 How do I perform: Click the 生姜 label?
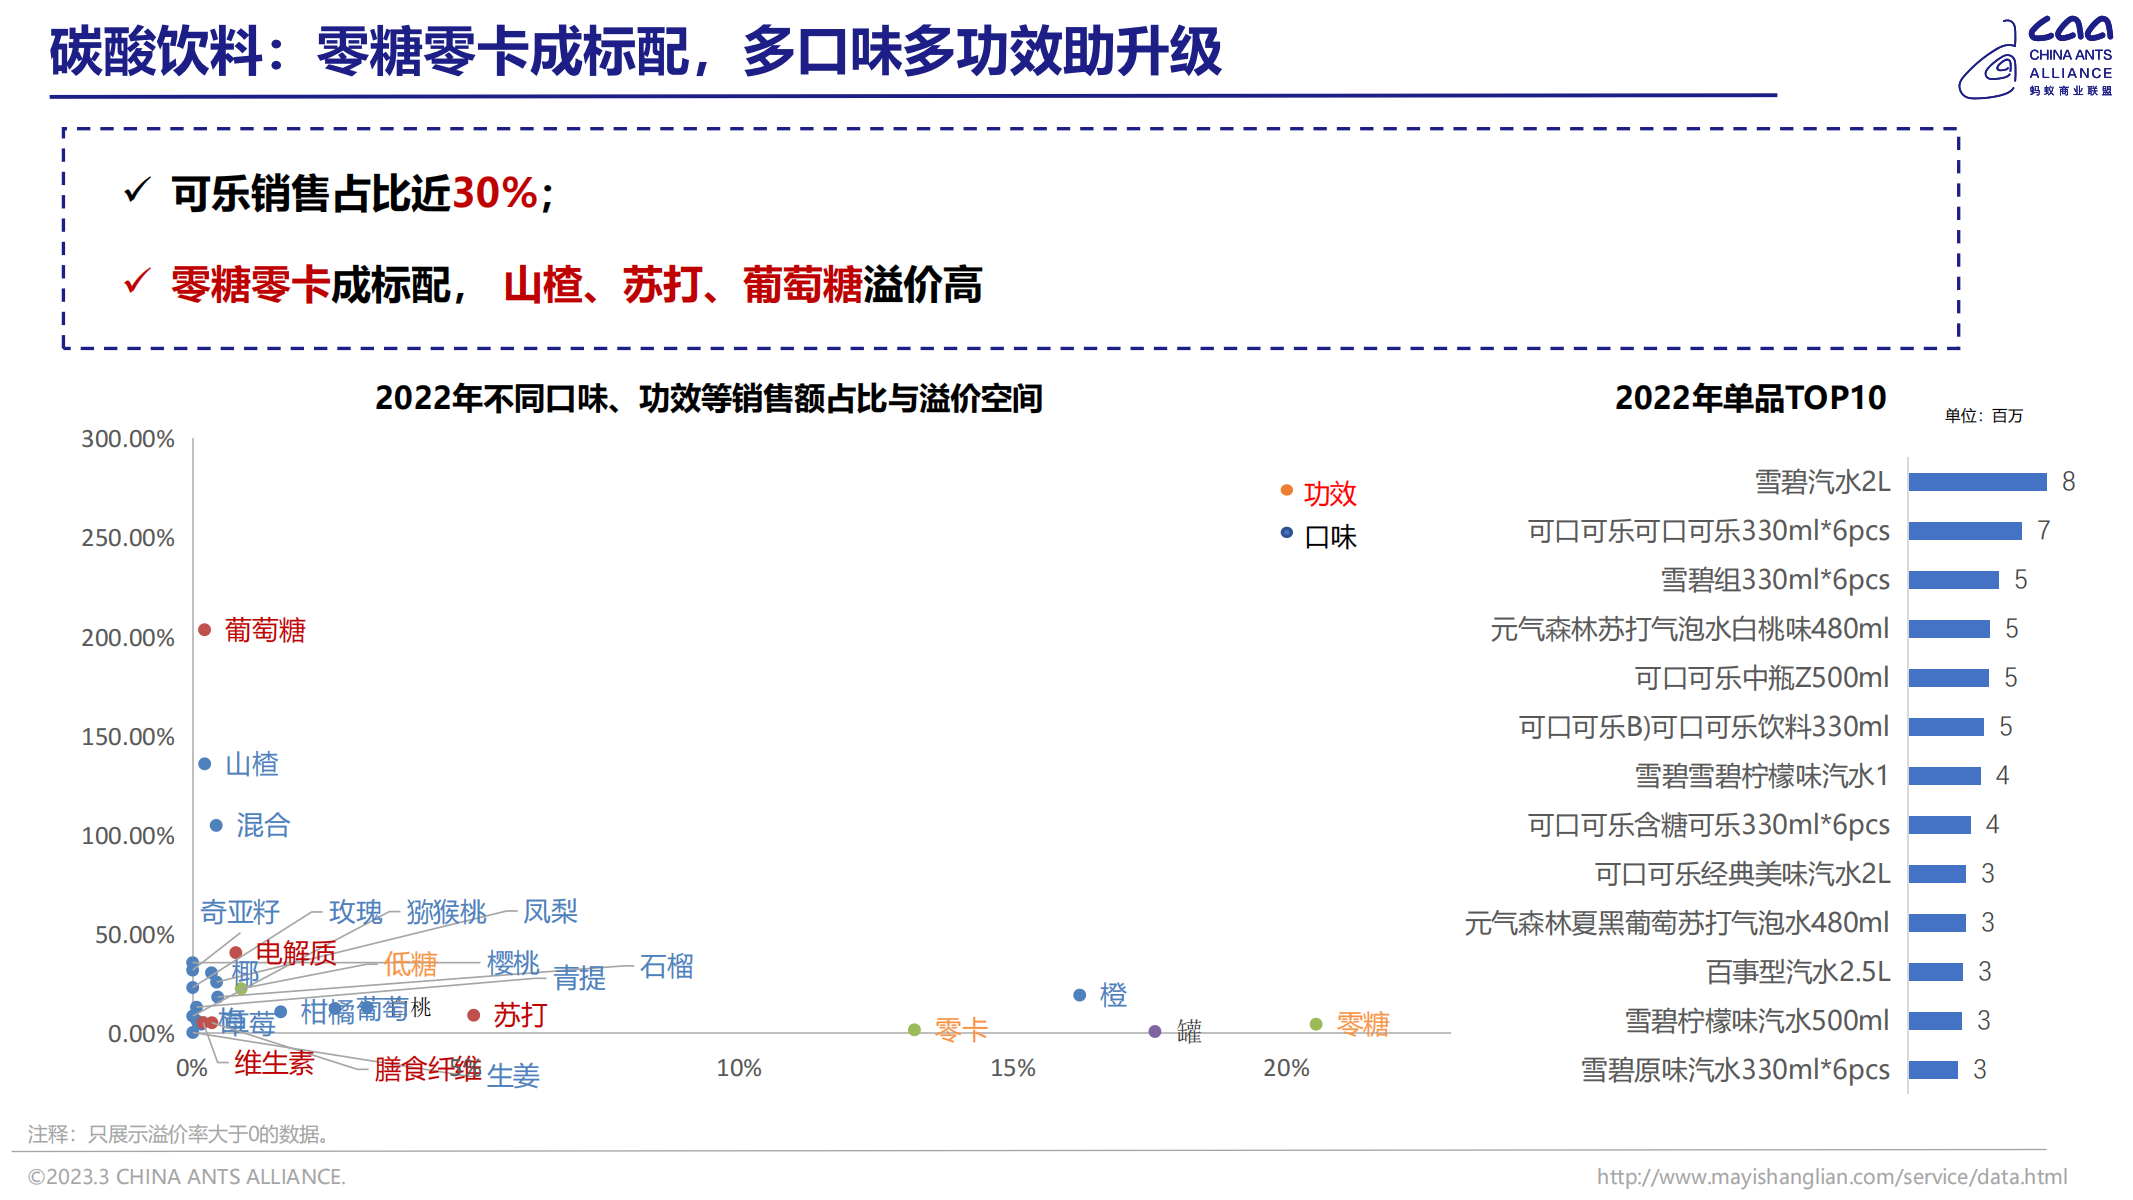pyautogui.click(x=513, y=1075)
